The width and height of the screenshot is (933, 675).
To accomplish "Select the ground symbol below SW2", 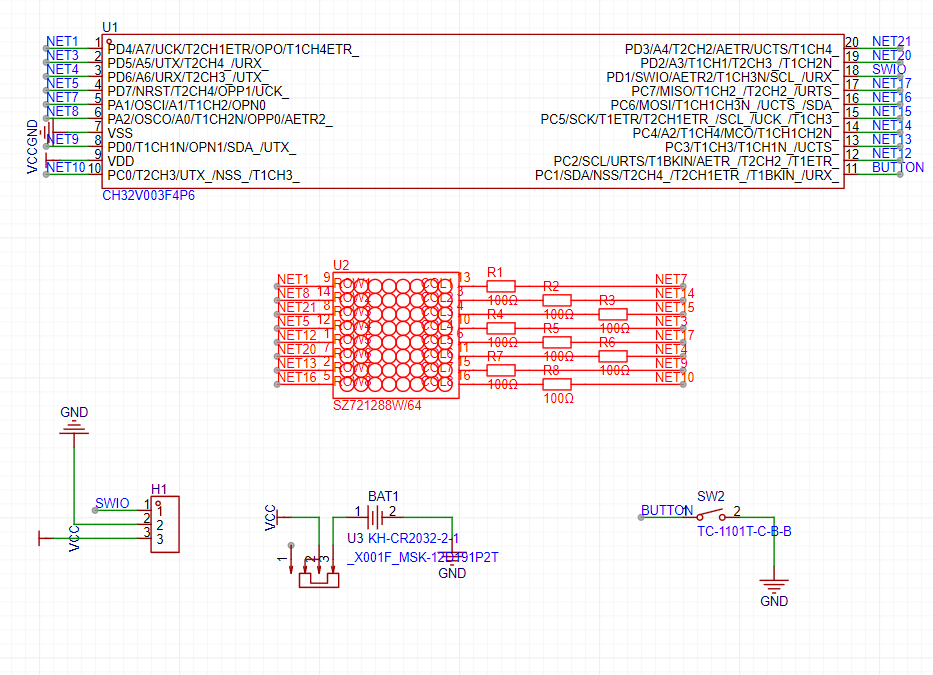I will (774, 583).
